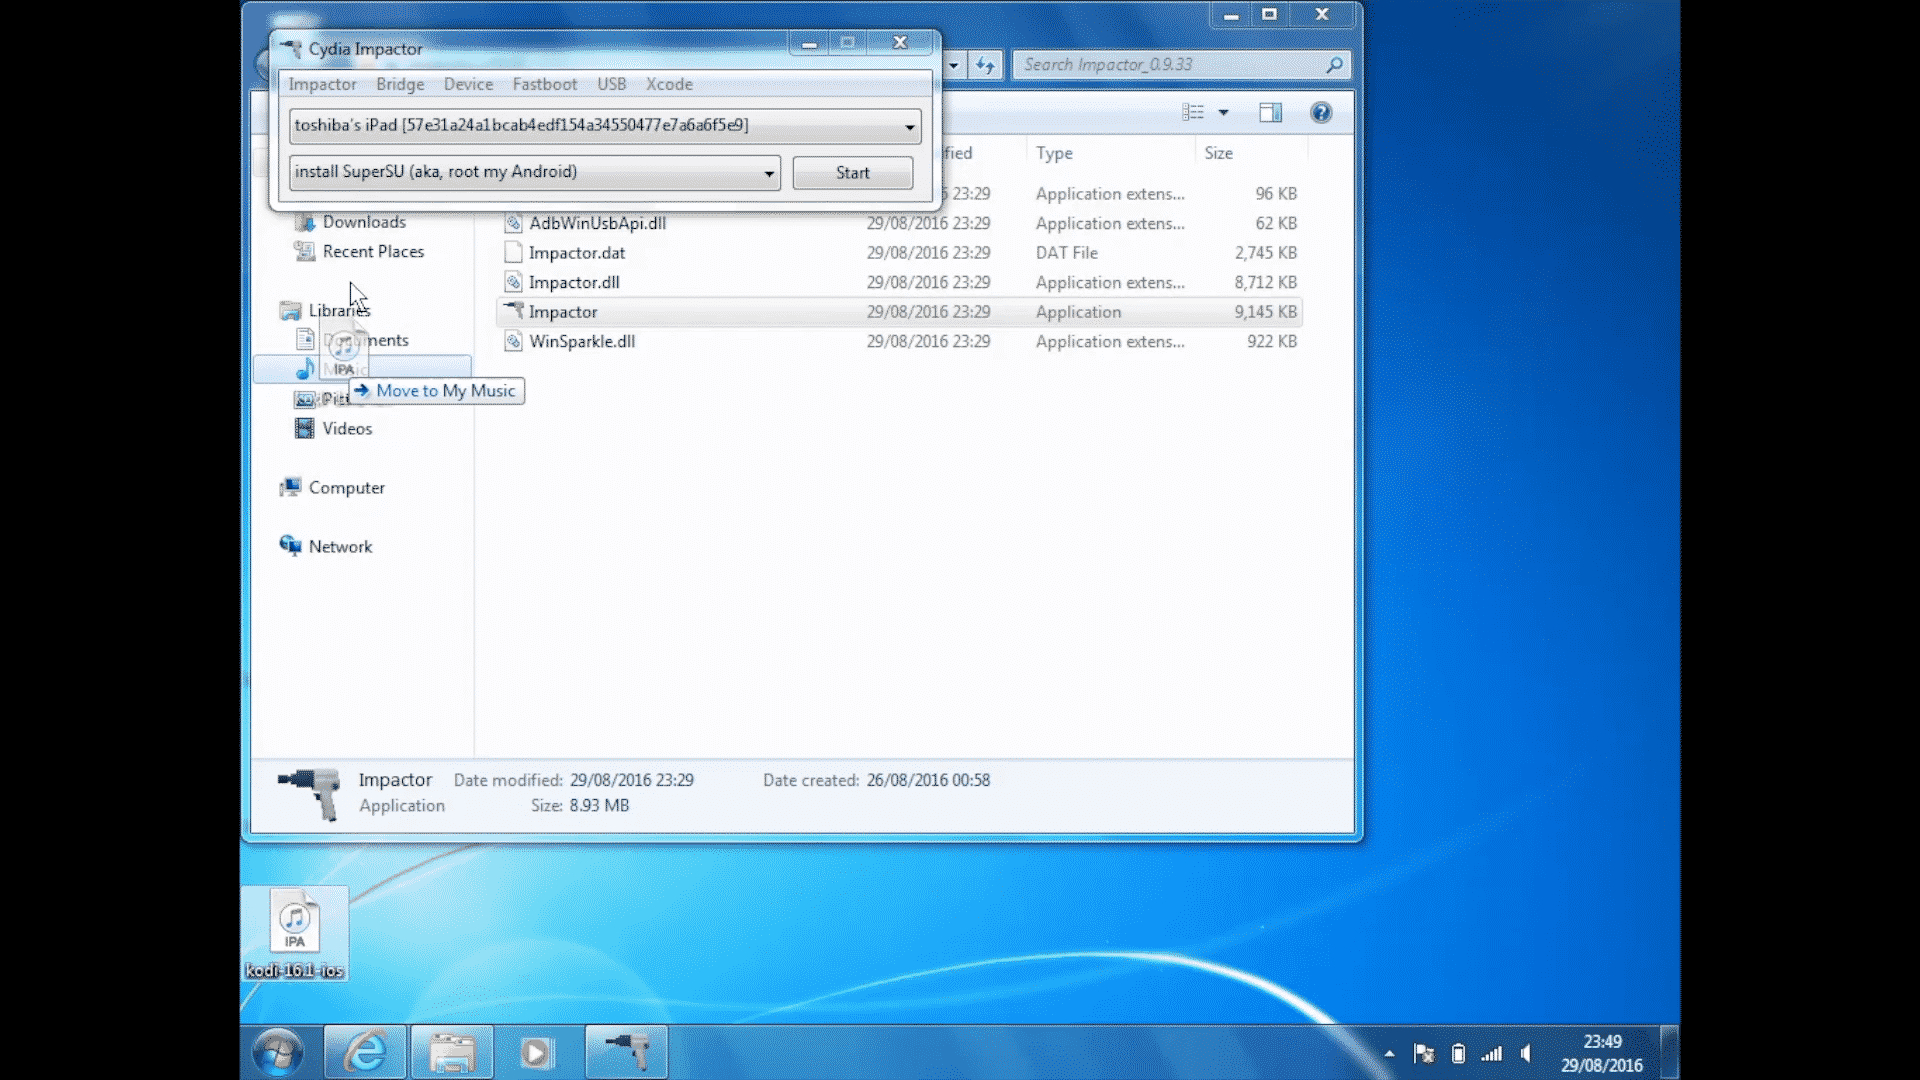Open the Xcode menu

(x=669, y=84)
